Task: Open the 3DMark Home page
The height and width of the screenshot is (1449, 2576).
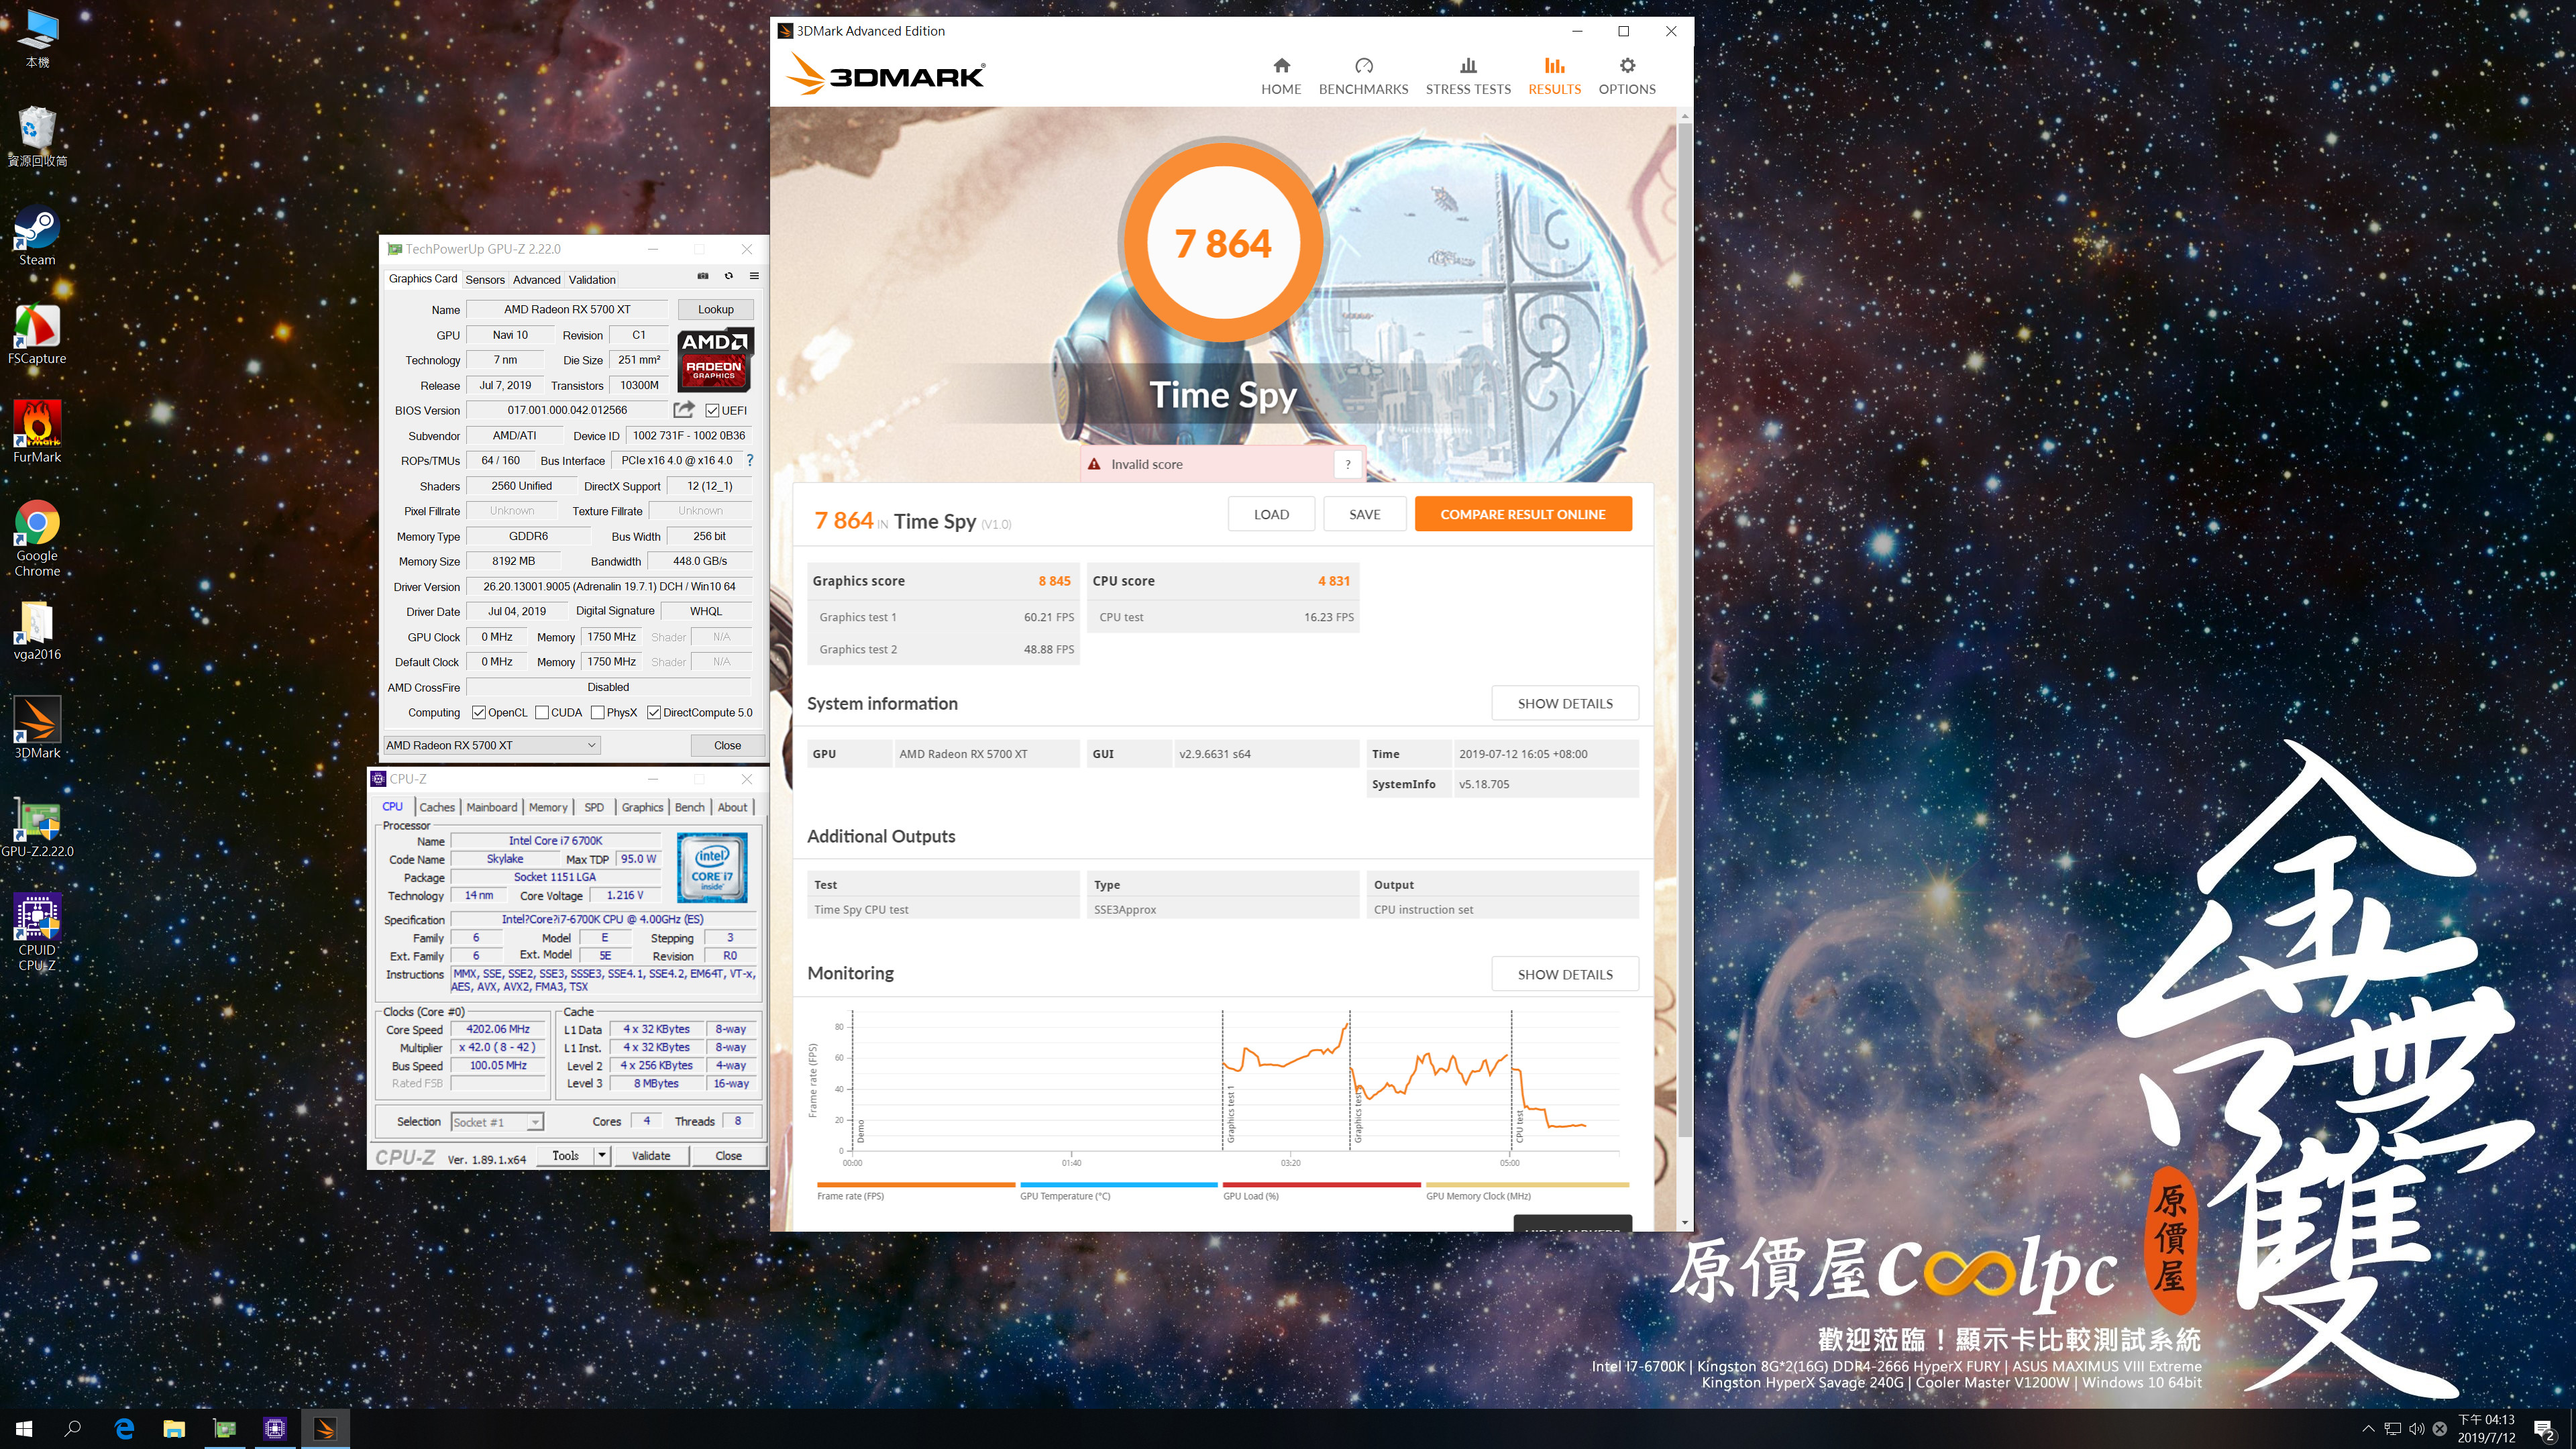Action: click(1280, 76)
